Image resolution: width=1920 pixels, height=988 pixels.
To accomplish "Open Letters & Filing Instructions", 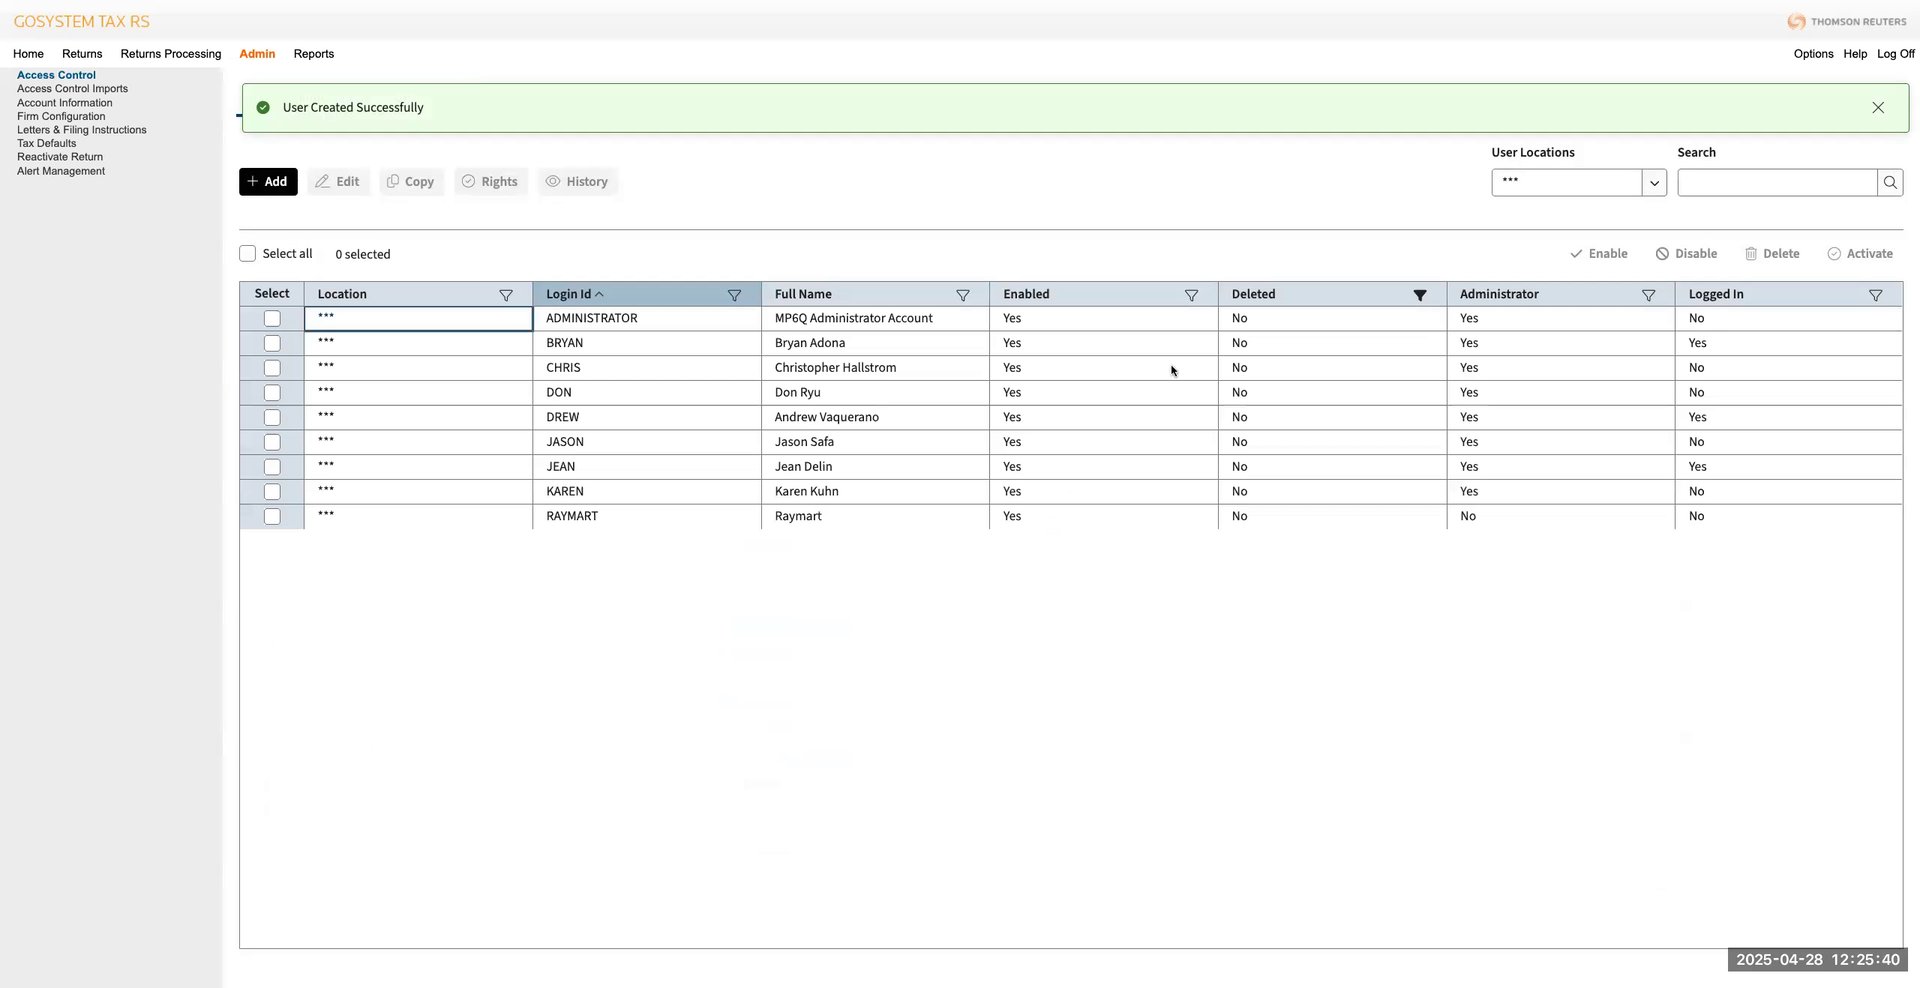I will [81, 130].
